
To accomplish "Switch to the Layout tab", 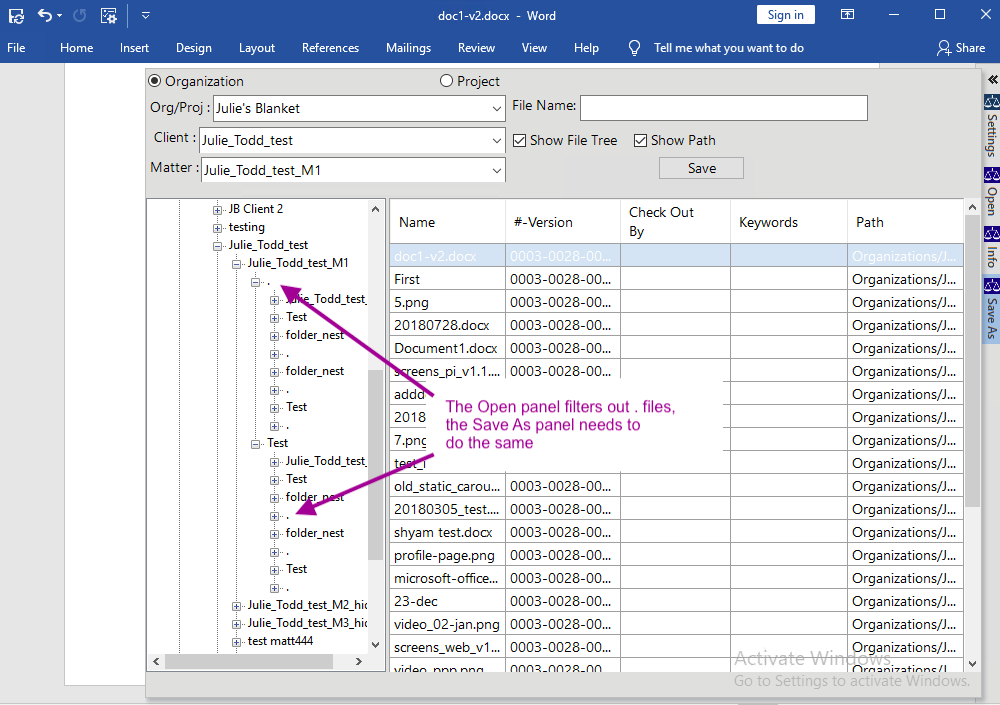I will [x=257, y=48].
